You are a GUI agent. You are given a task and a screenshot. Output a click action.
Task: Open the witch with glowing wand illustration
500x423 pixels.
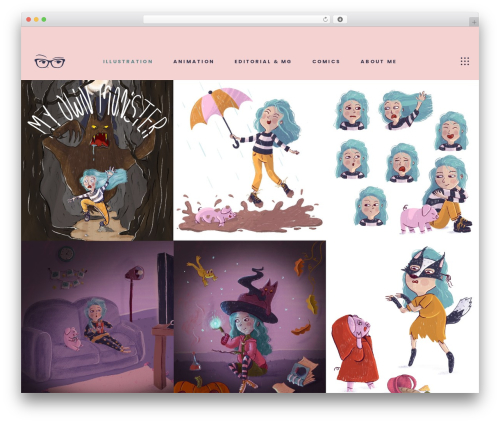point(250,317)
